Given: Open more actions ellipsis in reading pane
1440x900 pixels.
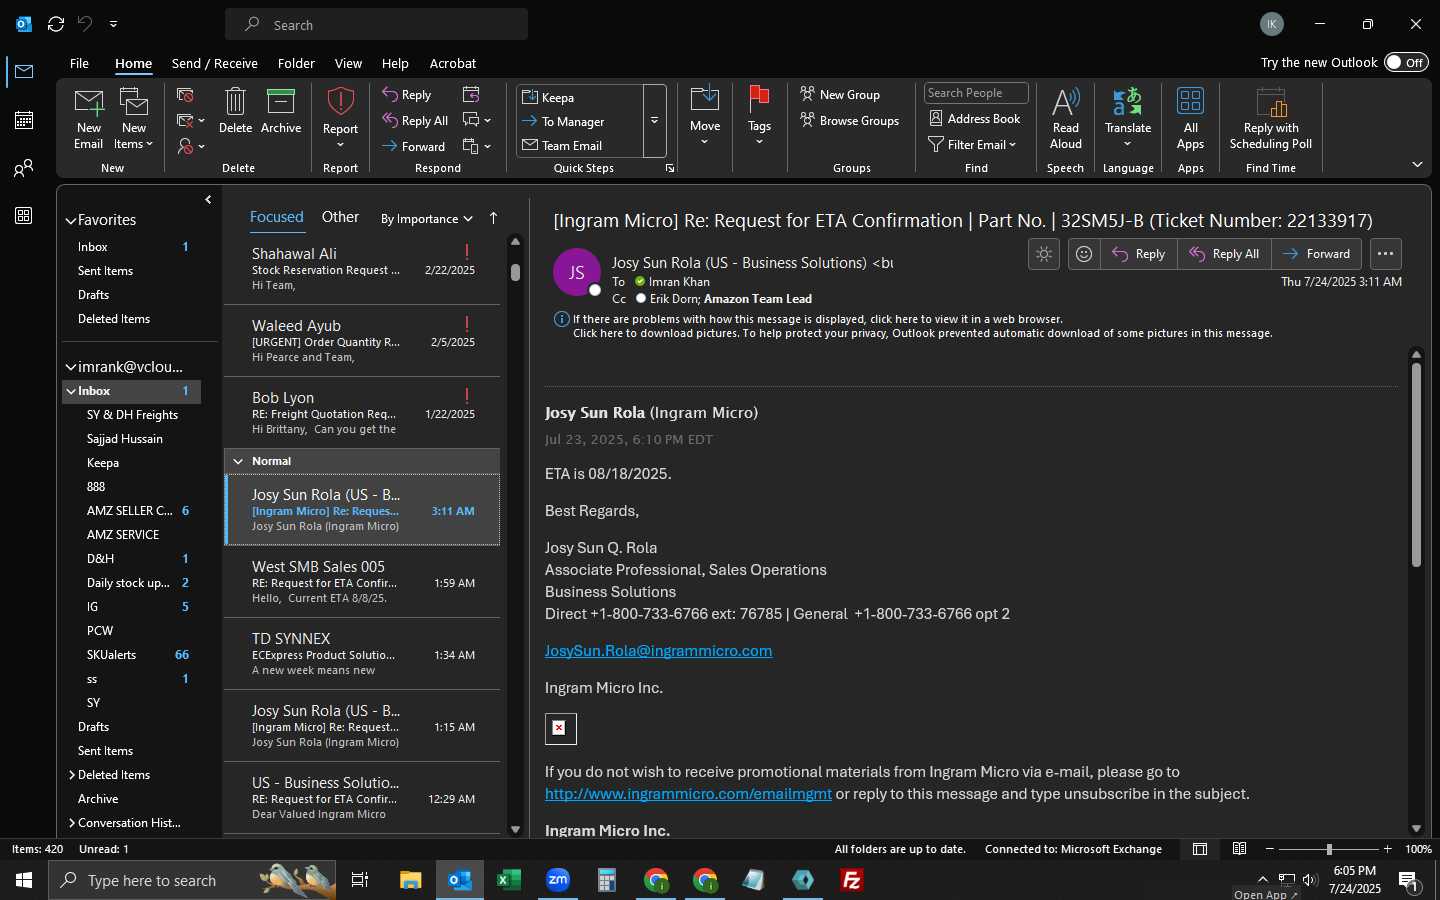Looking at the screenshot, I should pyautogui.click(x=1385, y=254).
